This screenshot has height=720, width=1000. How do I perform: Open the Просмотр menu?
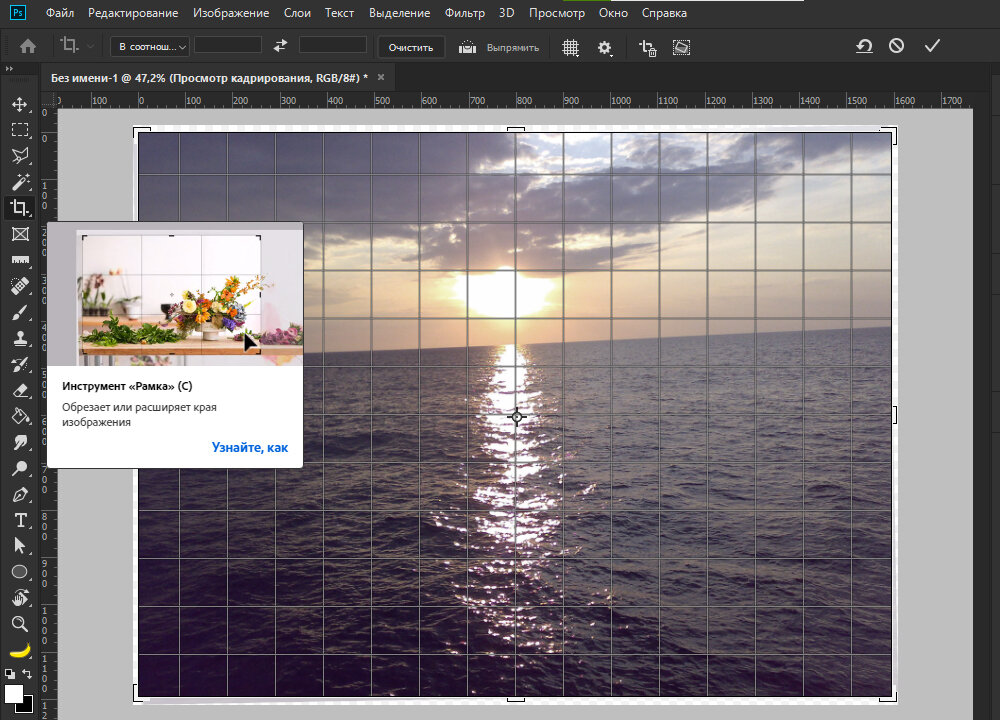click(x=557, y=13)
